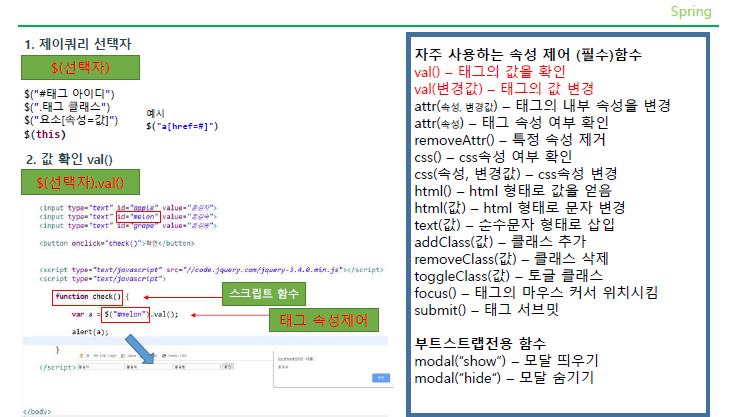
Task: Click the input line with id="melon"
Action: tap(128, 217)
